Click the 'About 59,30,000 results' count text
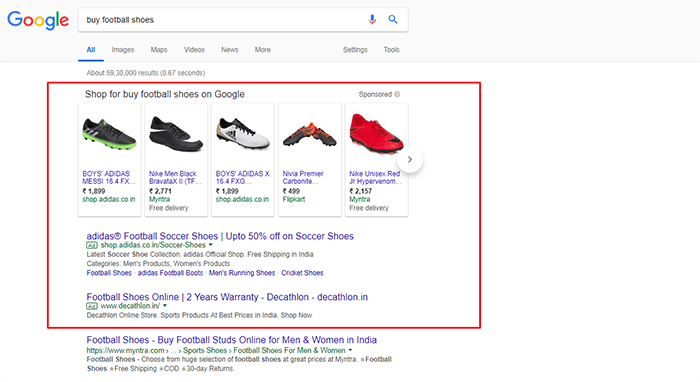Screen dimensions: 700x382 pyautogui.click(x=146, y=73)
